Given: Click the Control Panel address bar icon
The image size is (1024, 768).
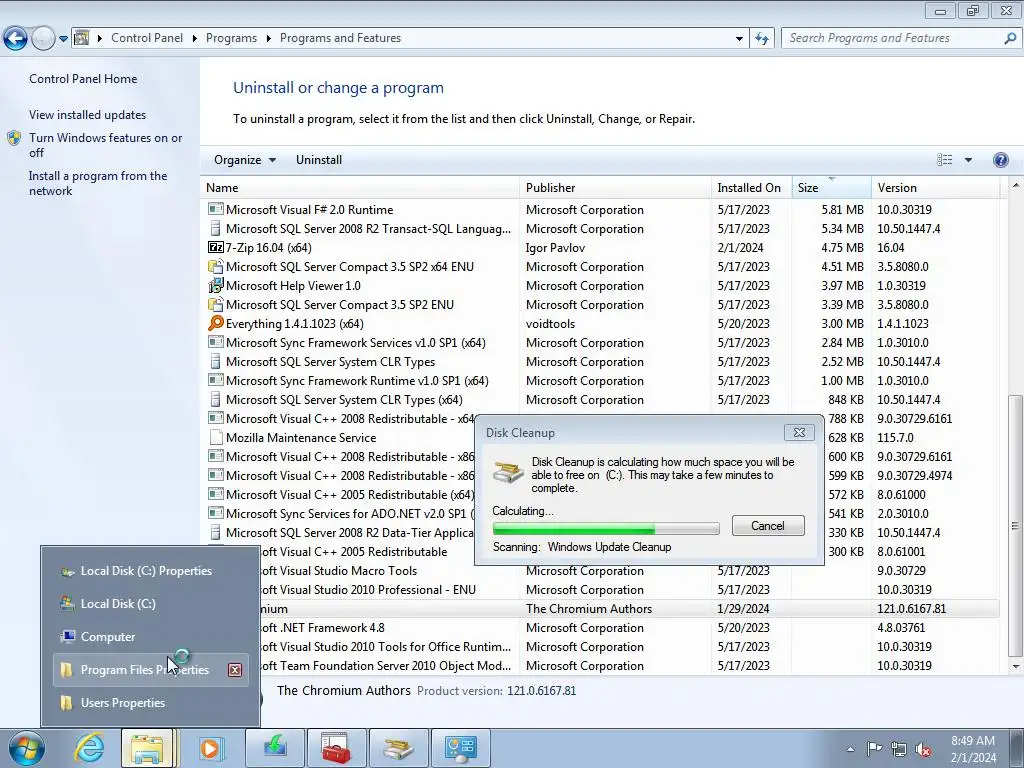Looking at the screenshot, I should (x=82, y=38).
